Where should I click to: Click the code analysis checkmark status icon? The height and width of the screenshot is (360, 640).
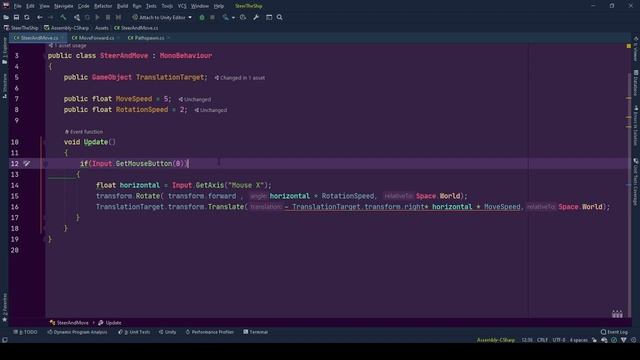tap(614, 340)
